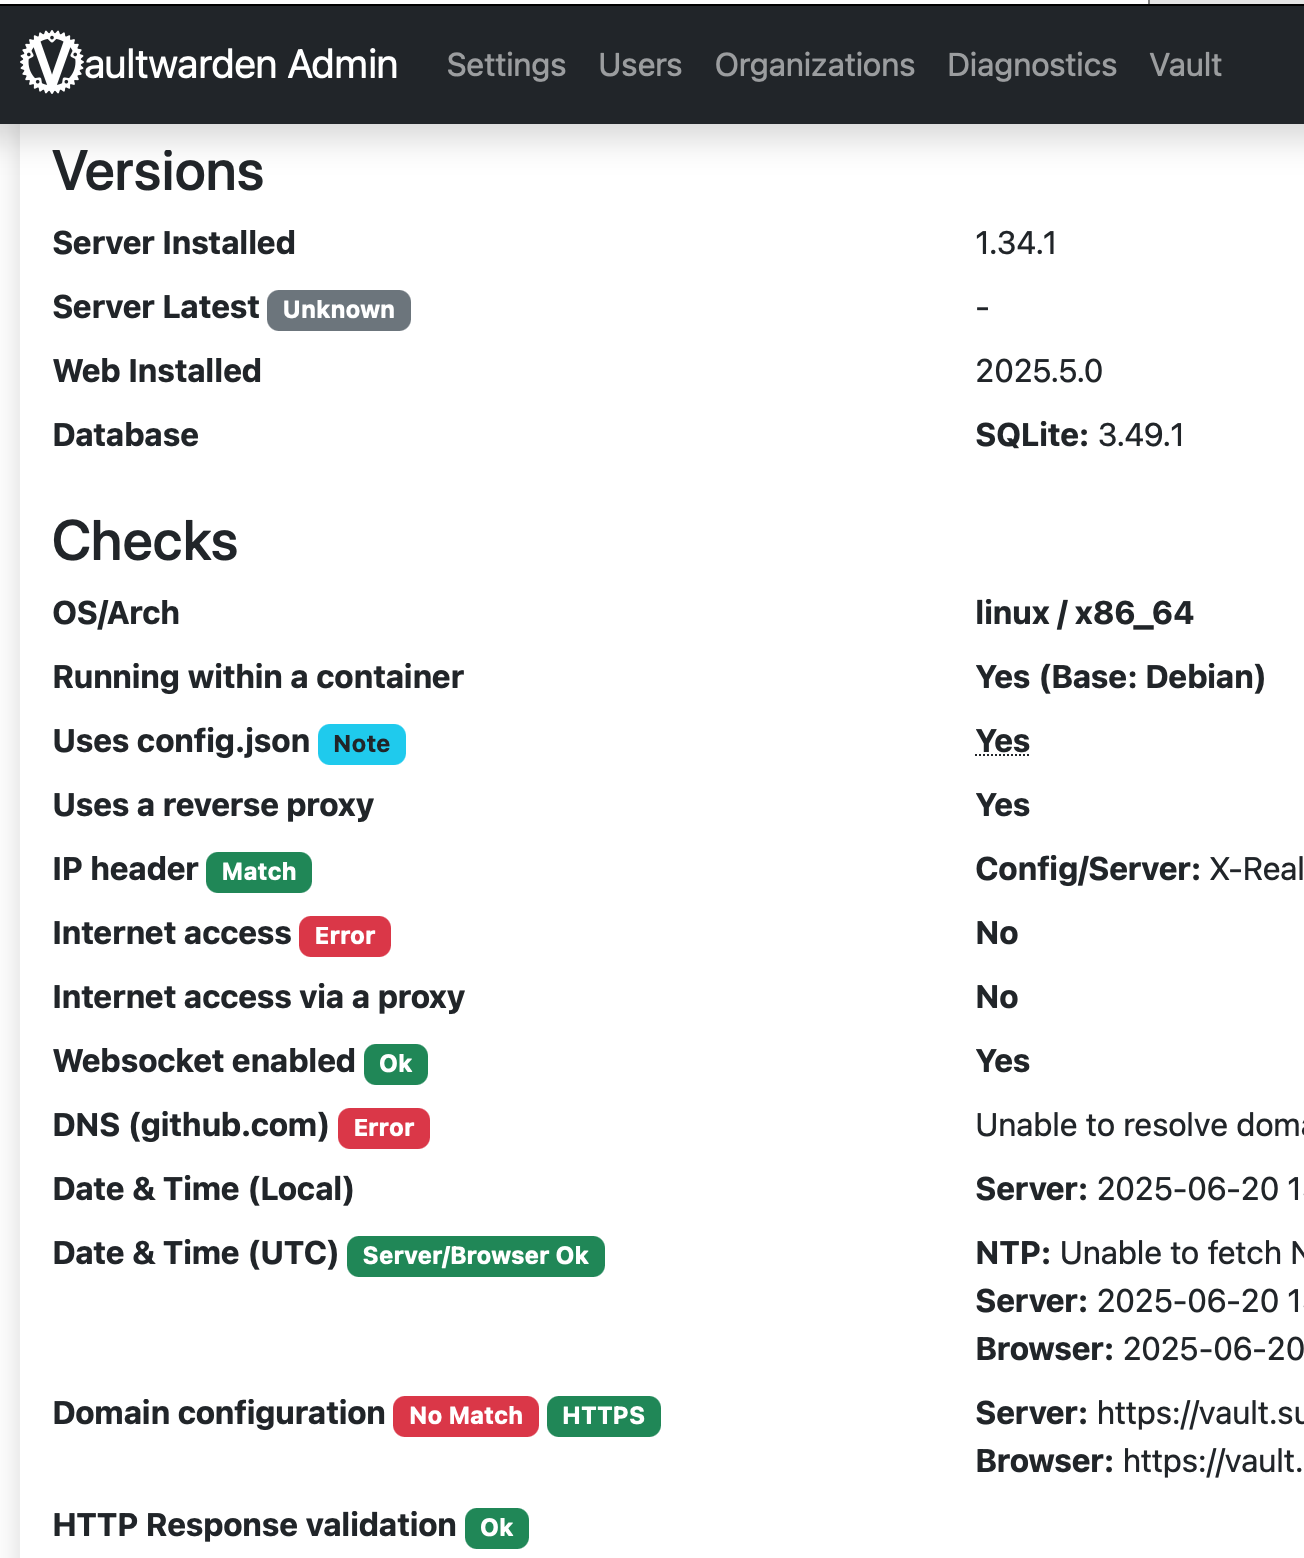Screen dimensions: 1304x1558
Task: Open the Settings page in navbar
Action: (x=506, y=65)
